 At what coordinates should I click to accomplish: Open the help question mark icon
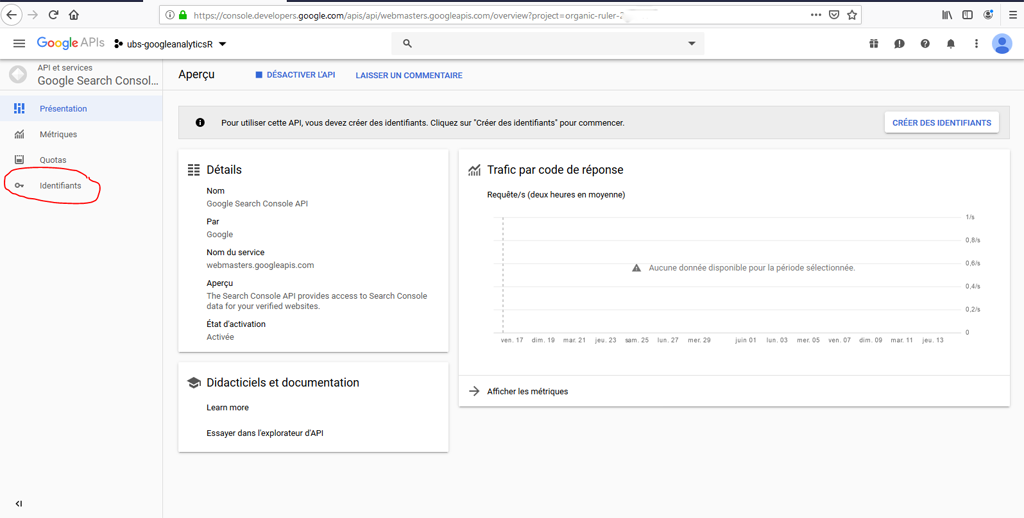point(925,44)
